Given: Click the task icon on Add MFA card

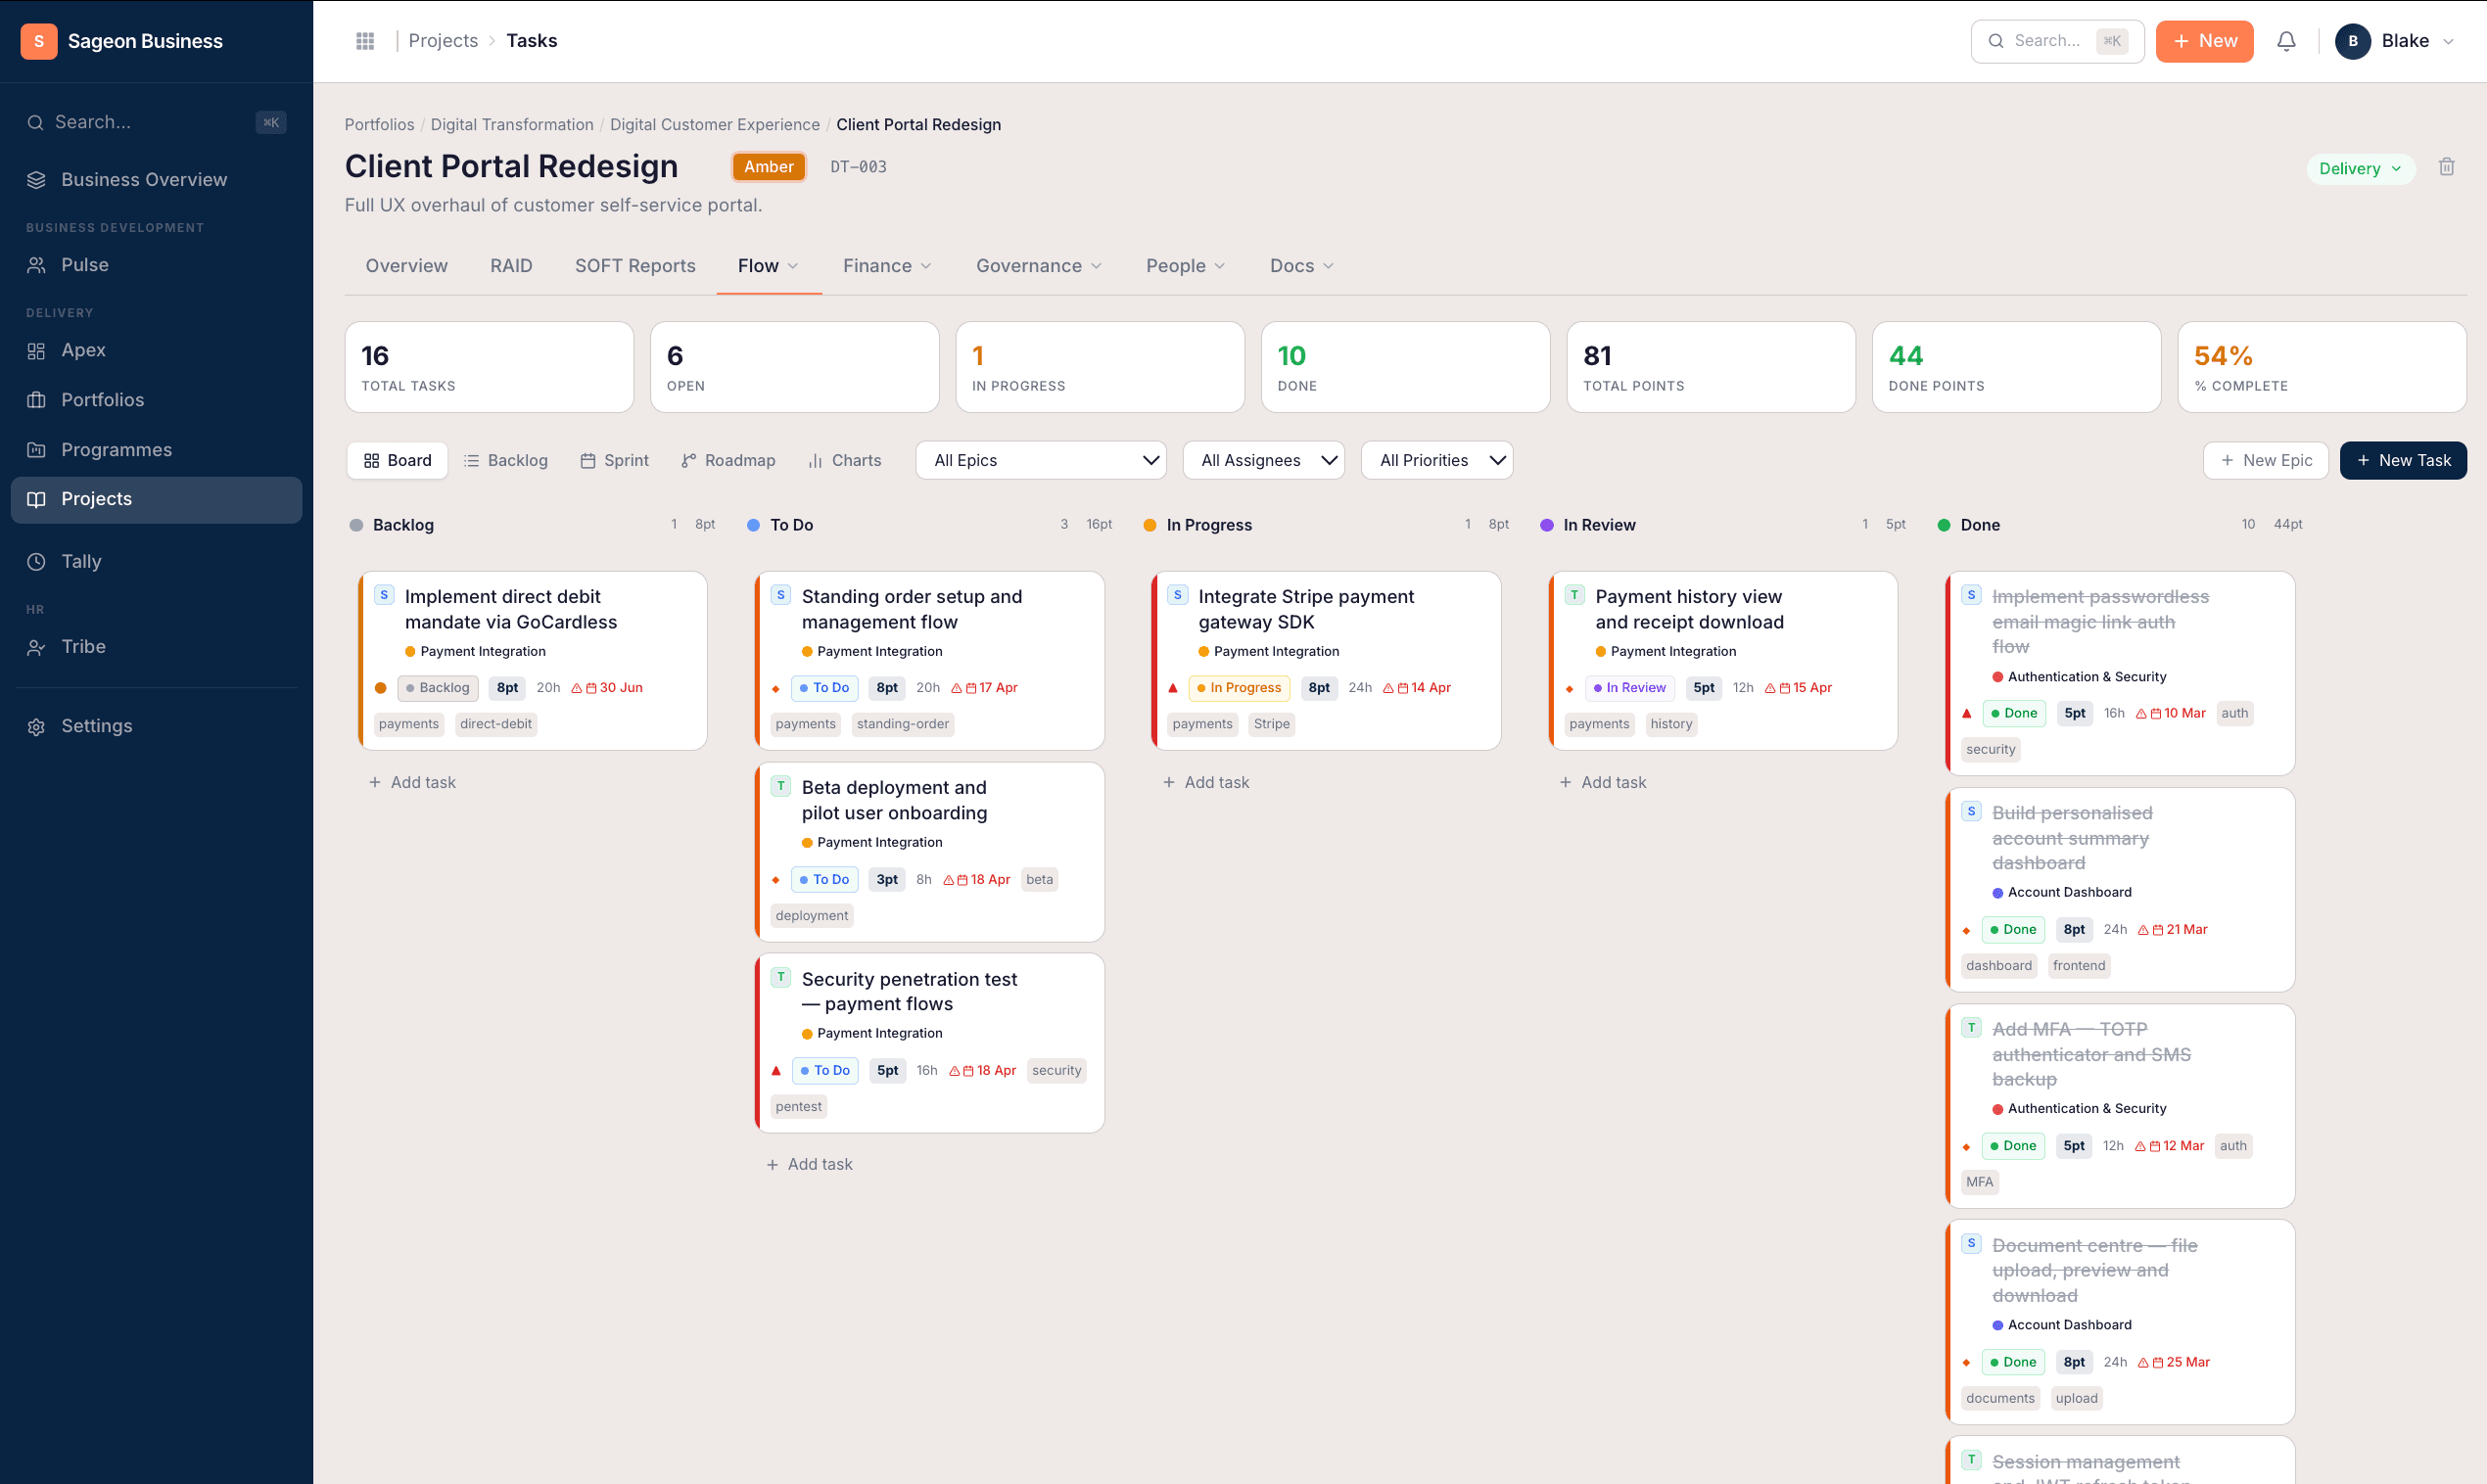Looking at the screenshot, I should tap(1972, 1028).
